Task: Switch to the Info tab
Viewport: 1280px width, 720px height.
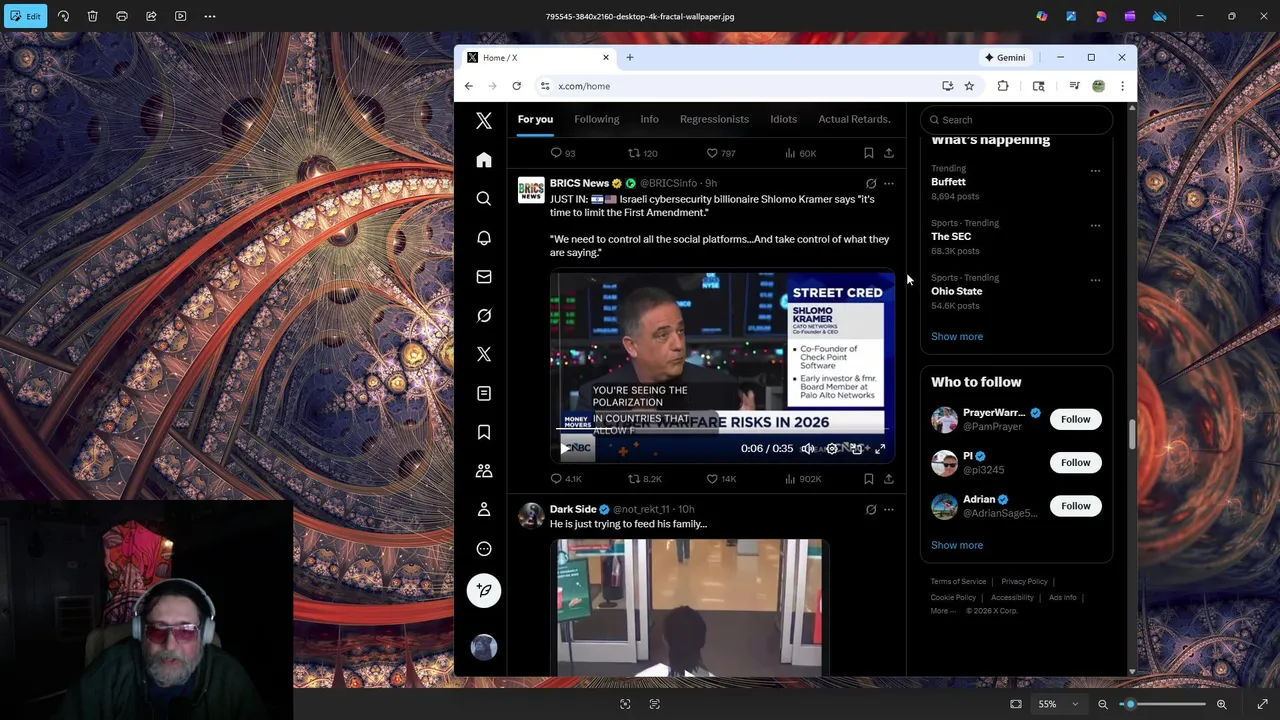Action: [649, 119]
